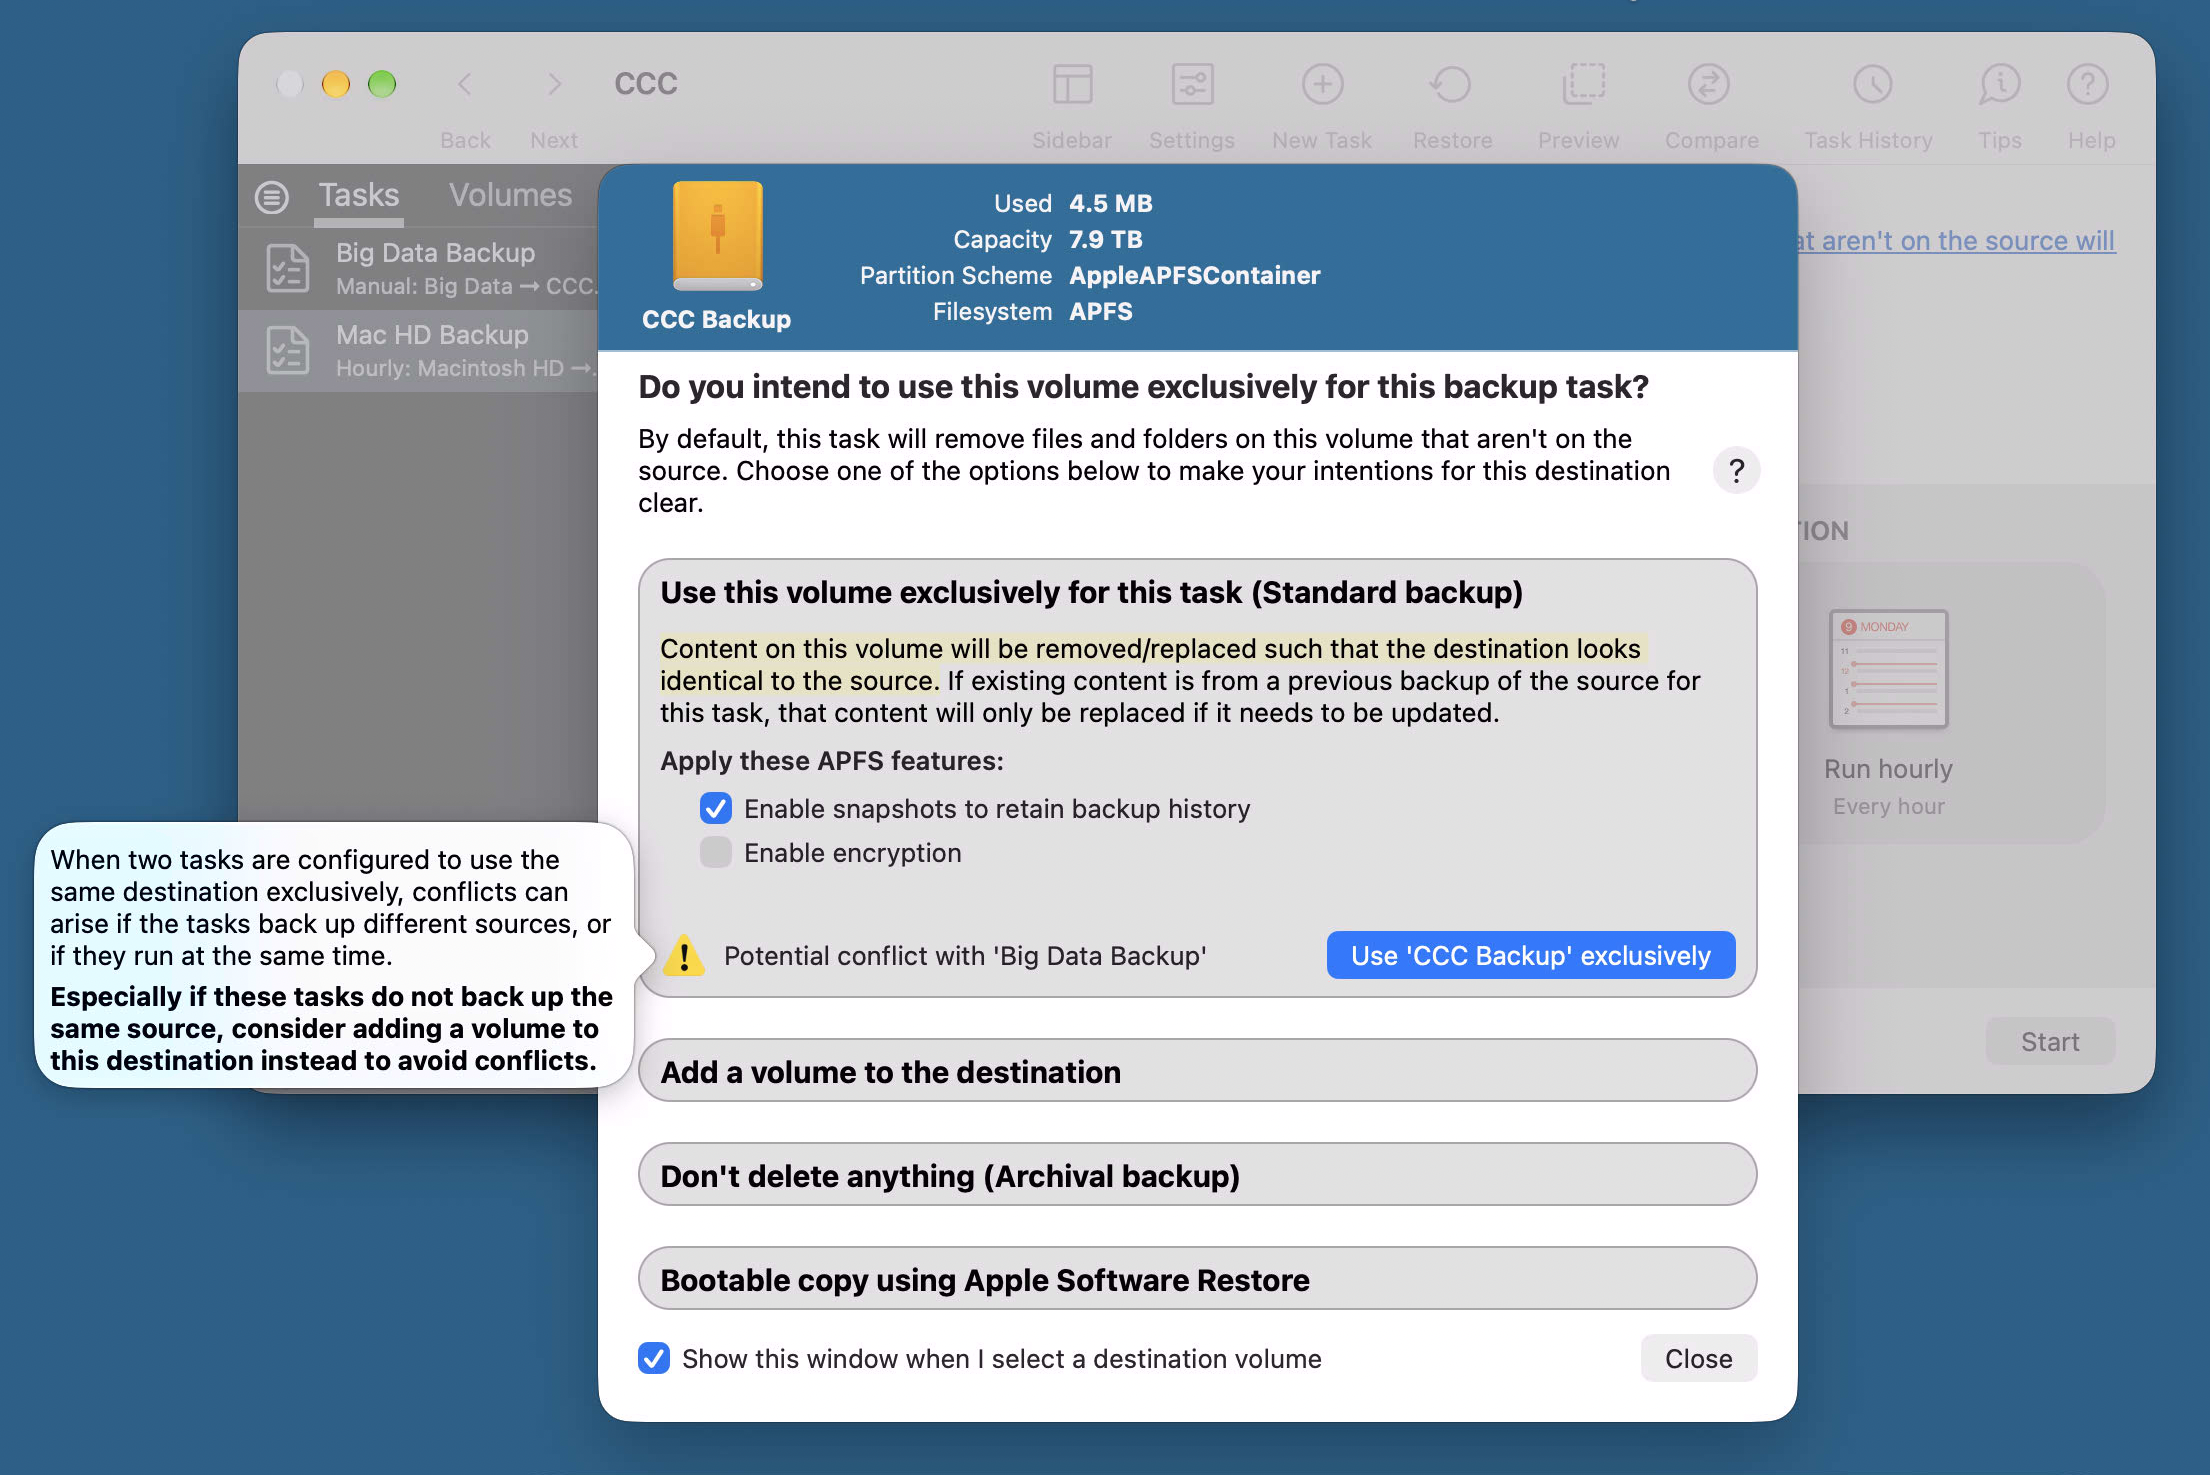Click the yellow minimize window button

(x=336, y=84)
